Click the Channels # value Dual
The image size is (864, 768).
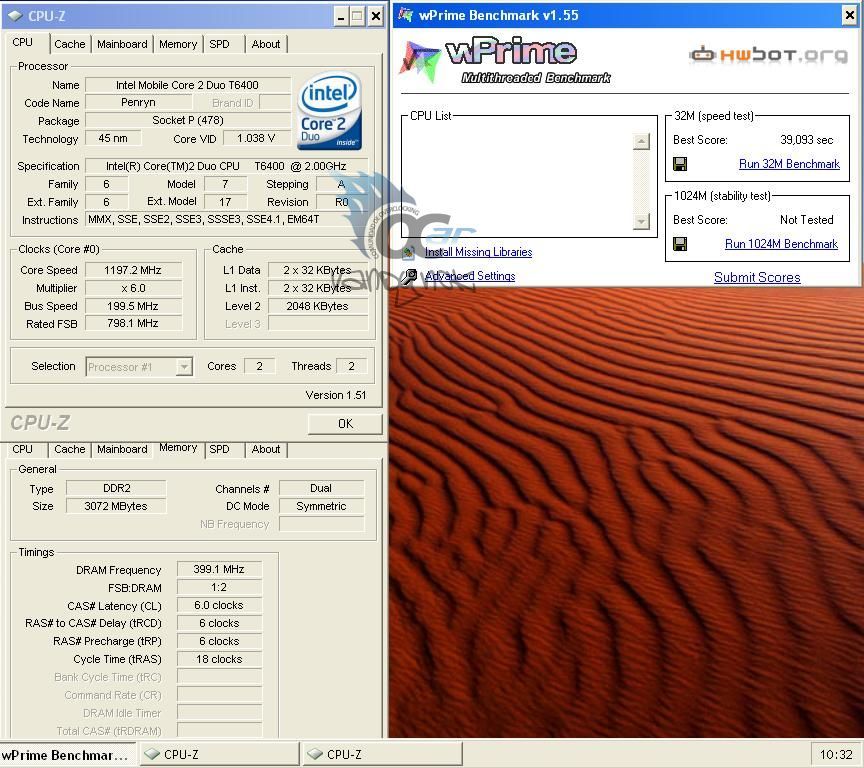321,488
